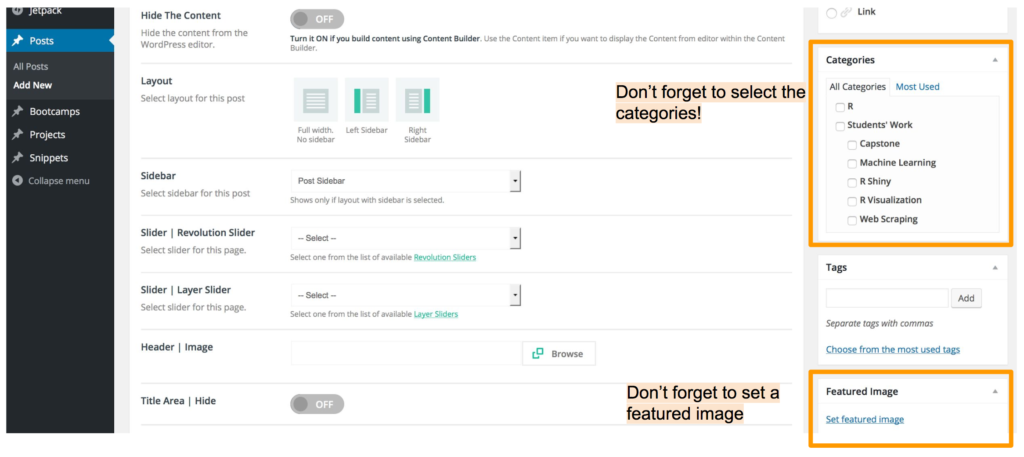Toggle the Title Area Hide switch
This screenshot has width=1024, height=457.
317,404
